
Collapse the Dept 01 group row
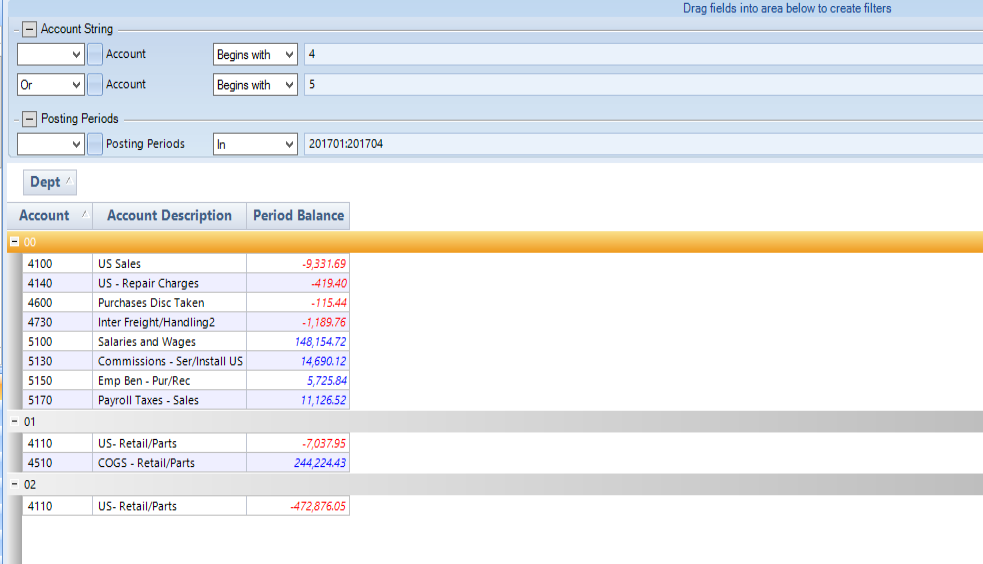(14, 422)
